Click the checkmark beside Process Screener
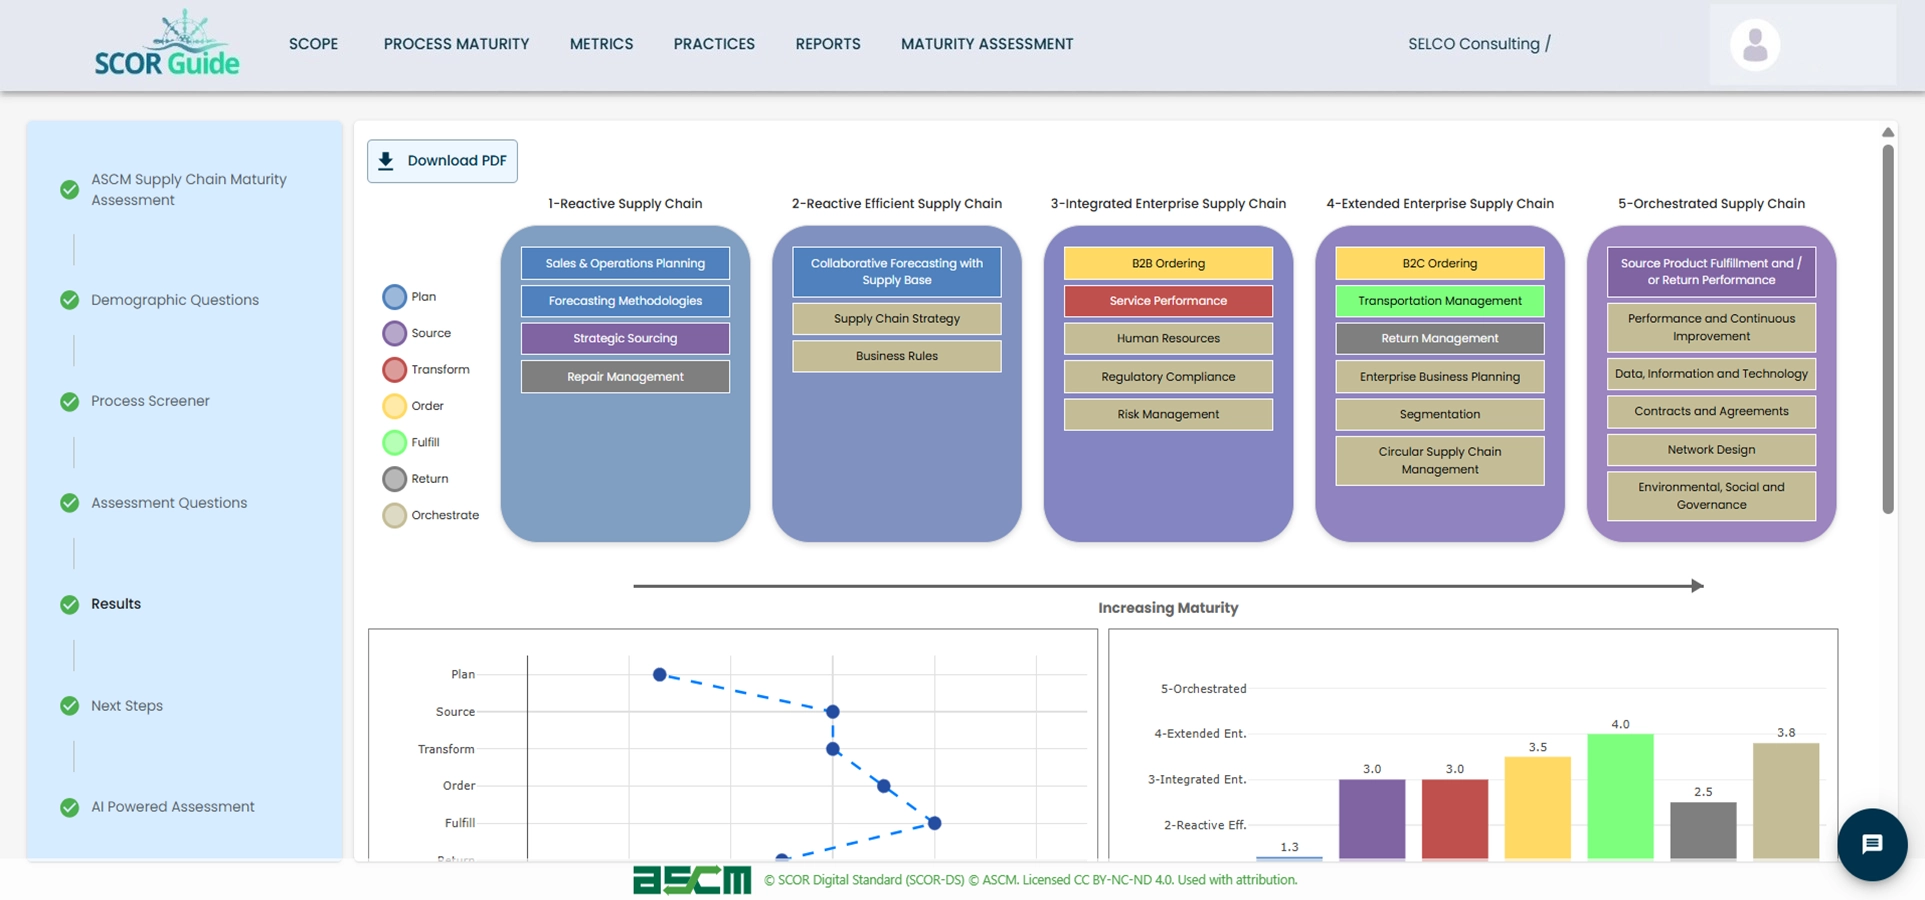1925x900 pixels. point(68,401)
